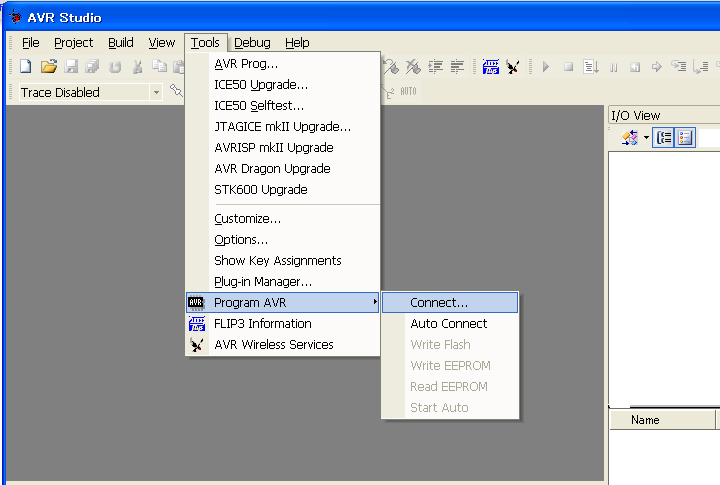This screenshot has width=720, height=485.
Task: Click the Trace Disabled combo box
Action: (x=90, y=92)
